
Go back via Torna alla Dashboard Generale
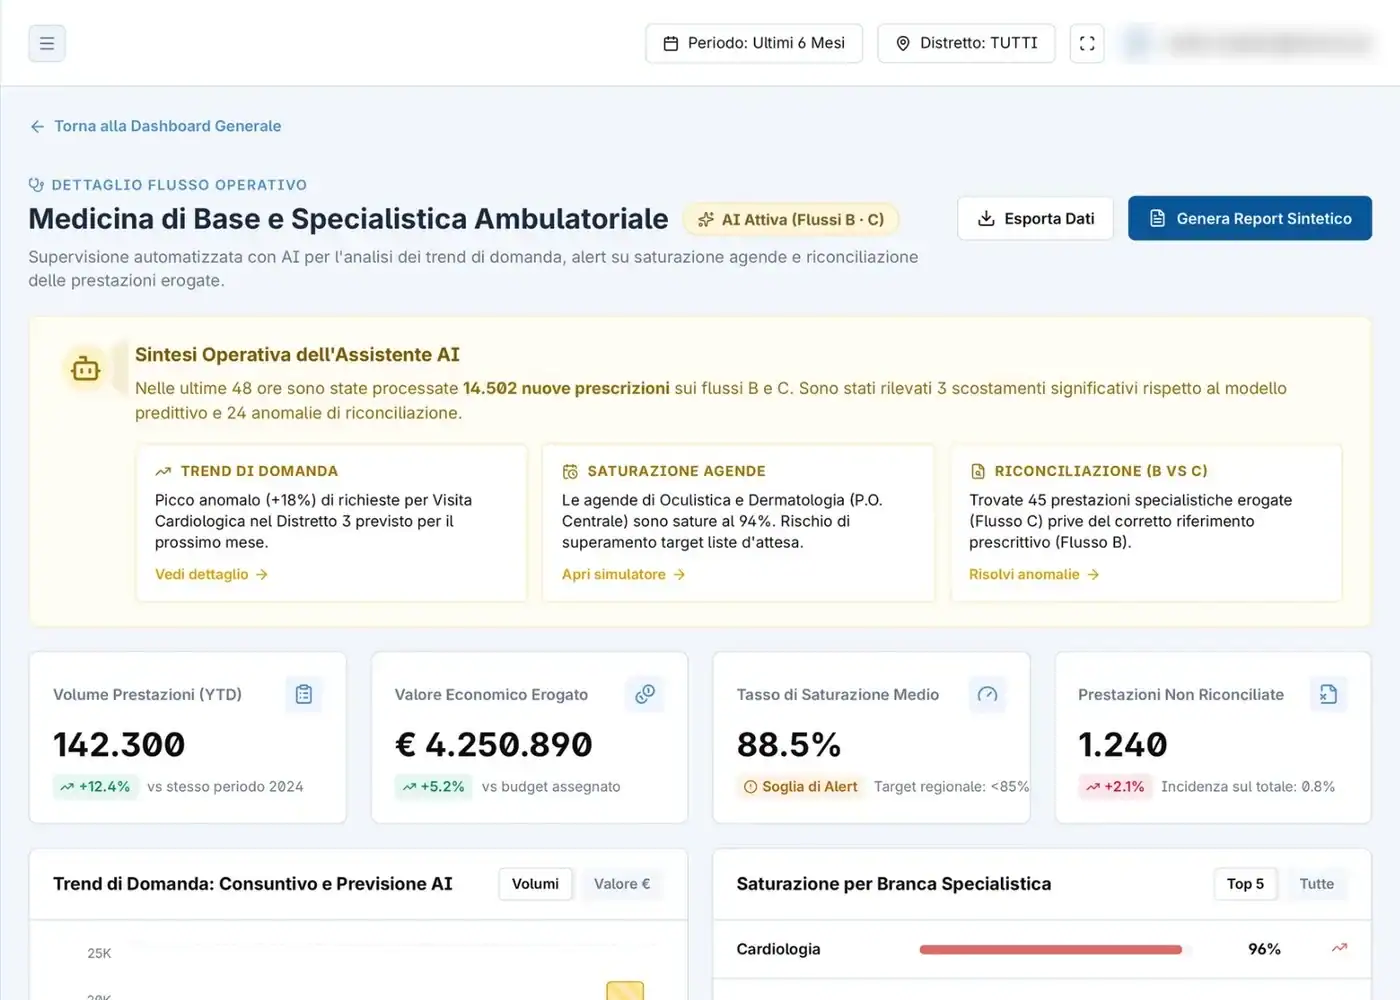click(x=155, y=126)
